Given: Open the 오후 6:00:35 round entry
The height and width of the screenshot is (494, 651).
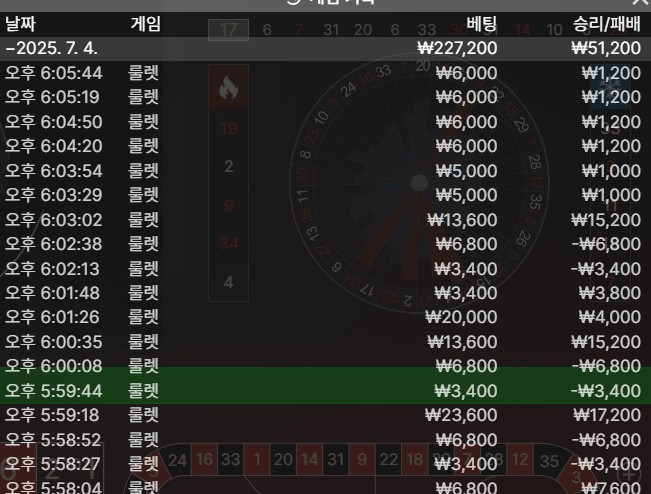Looking at the screenshot, I should [325, 341].
